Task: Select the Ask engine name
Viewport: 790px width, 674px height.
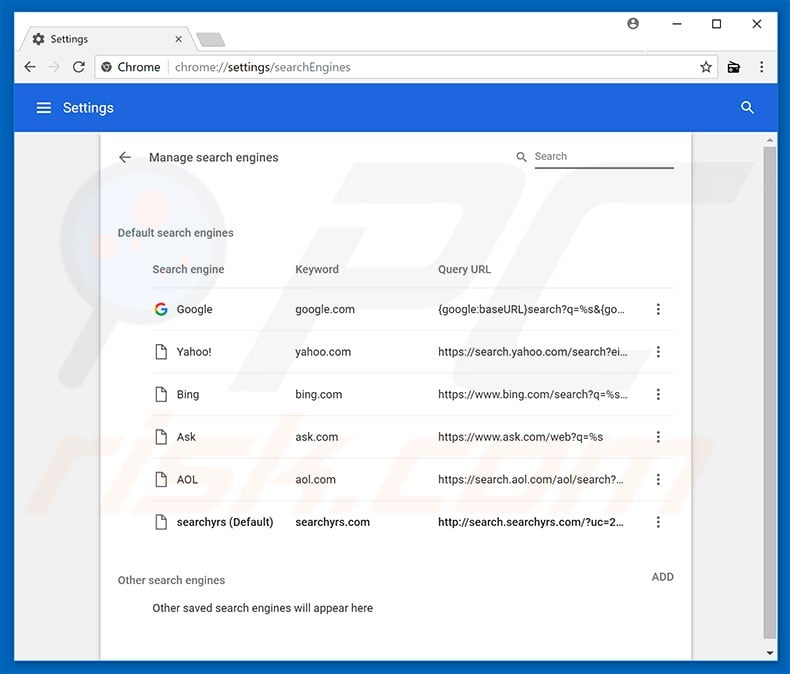Action: 186,437
